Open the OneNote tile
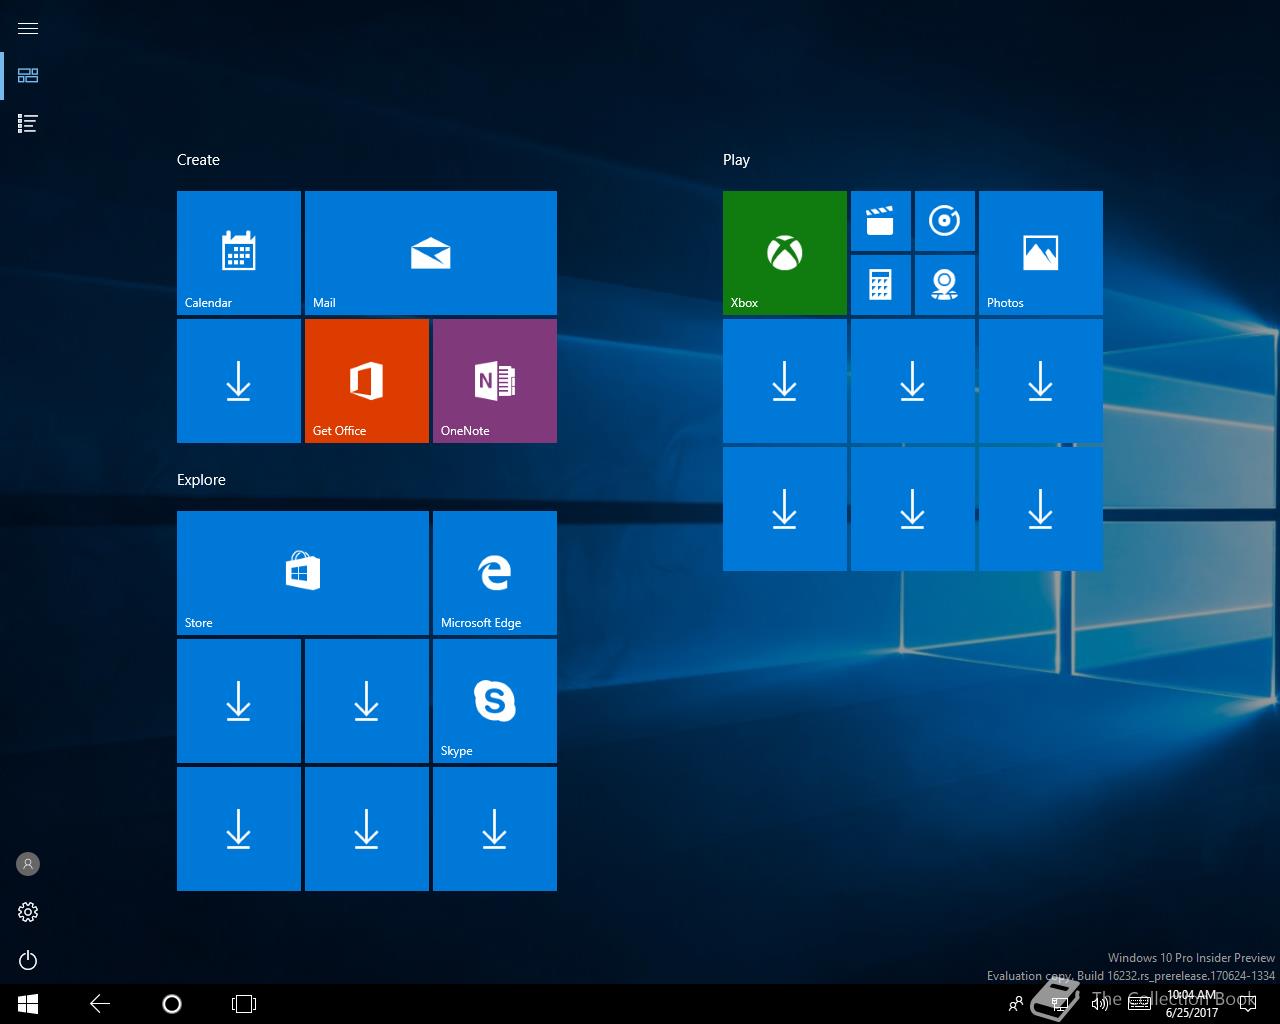Screen dimensions: 1280x1024 (x=495, y=381)
